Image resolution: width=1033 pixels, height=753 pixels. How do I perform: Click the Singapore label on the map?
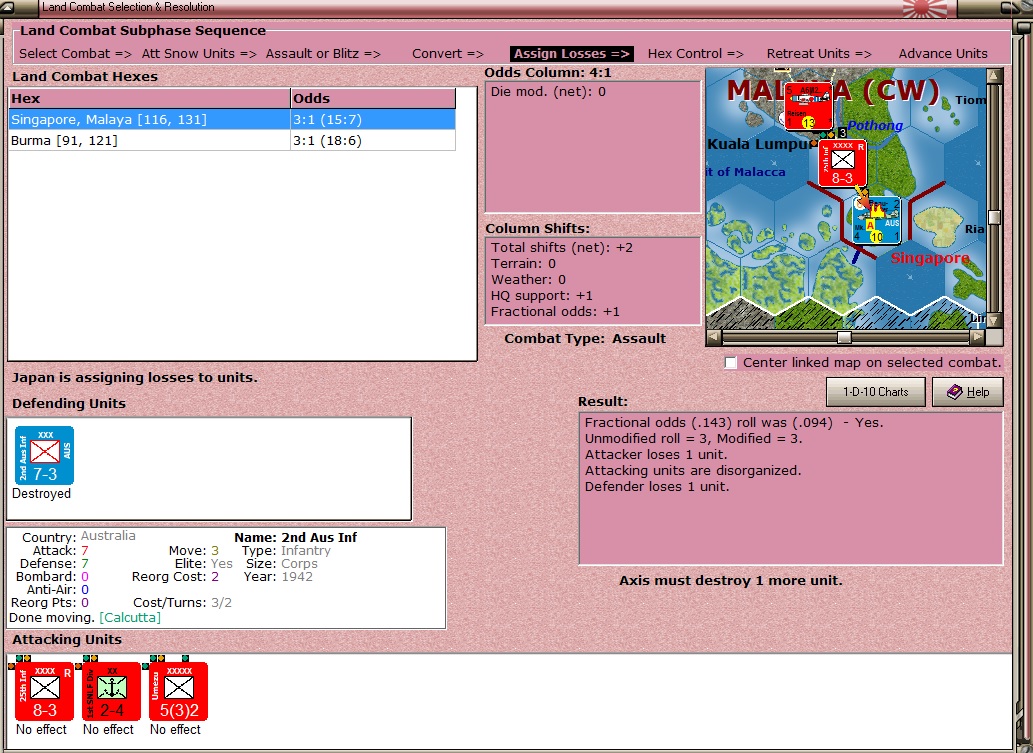pyautogui.click(x=930, y=258)
